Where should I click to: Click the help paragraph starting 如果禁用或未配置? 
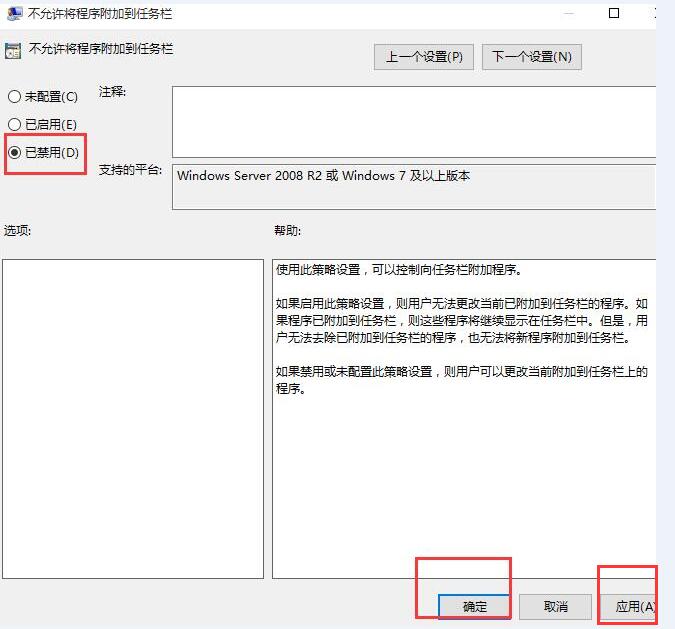point(462,379)
